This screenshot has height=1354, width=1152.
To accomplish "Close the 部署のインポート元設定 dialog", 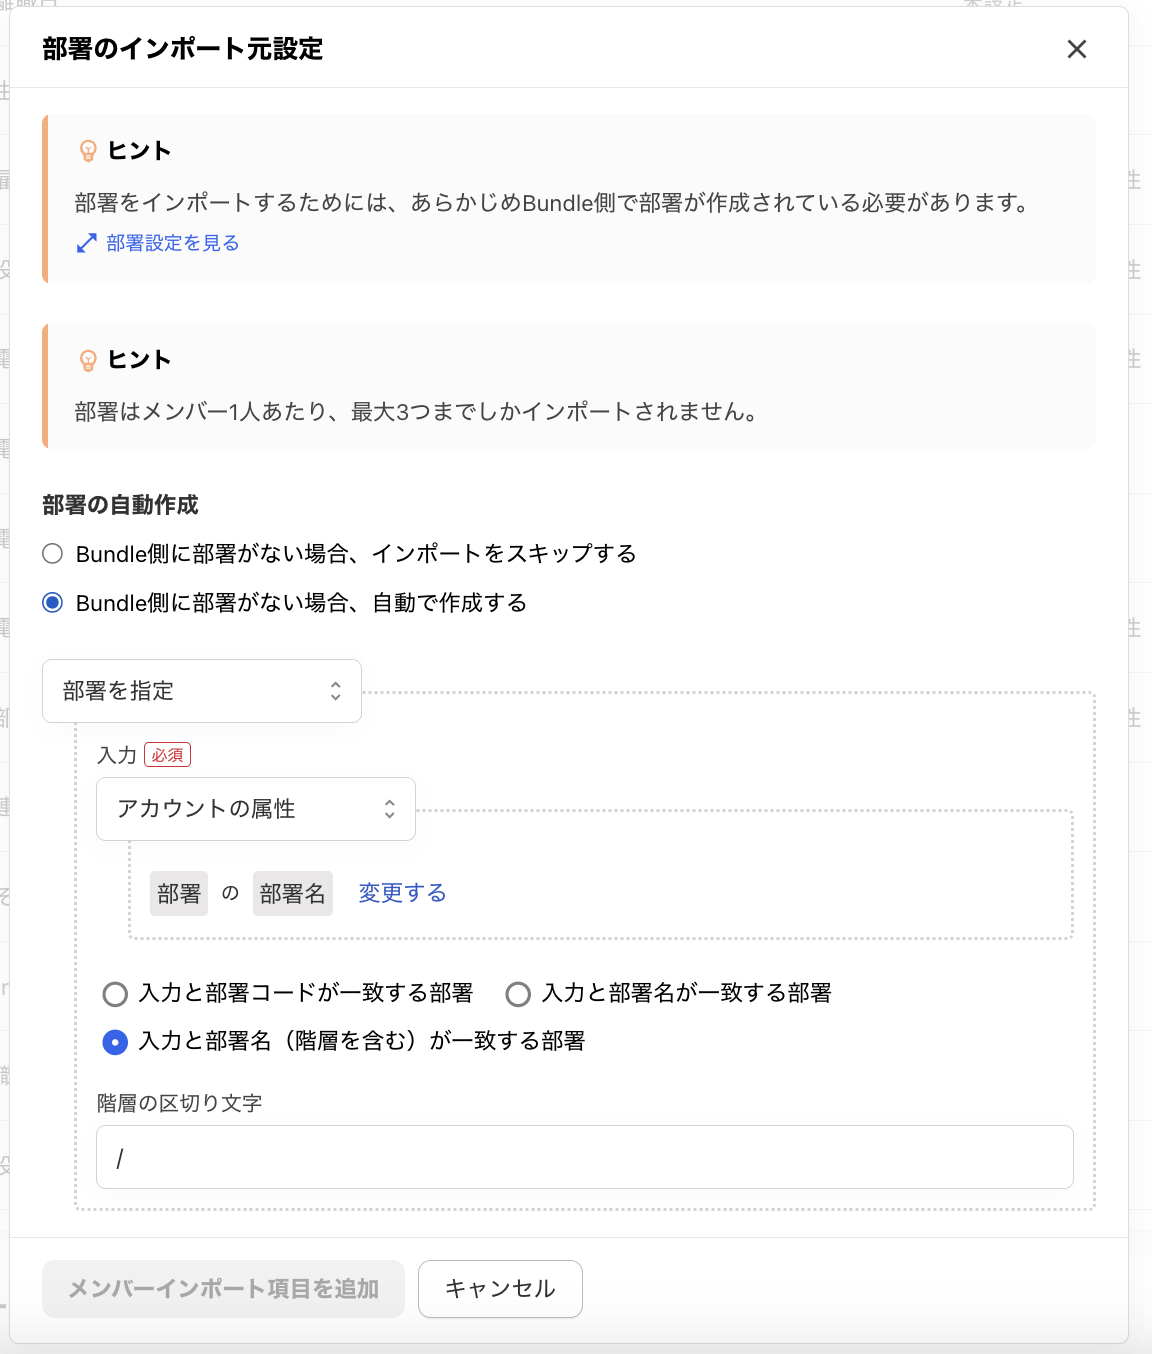I will click(x=1076, y=49).
